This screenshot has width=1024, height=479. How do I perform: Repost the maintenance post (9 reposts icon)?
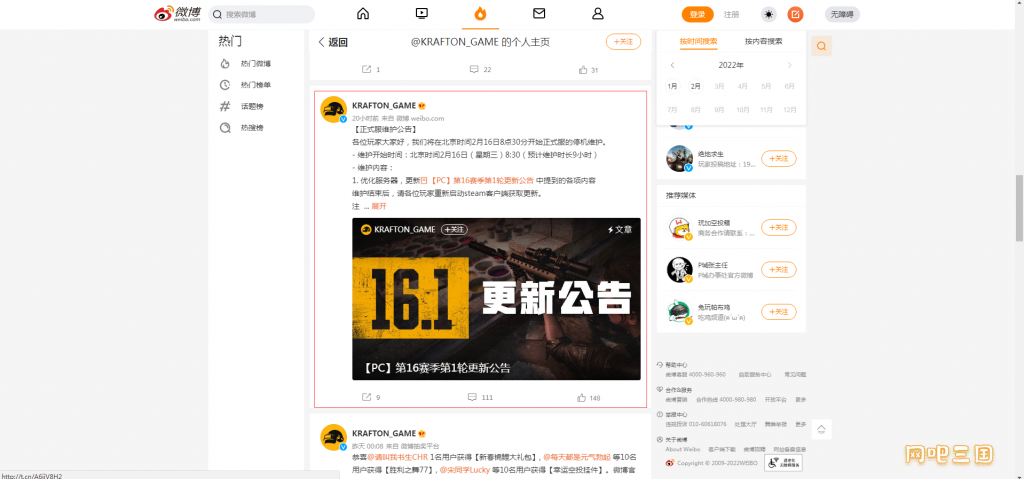367,397
